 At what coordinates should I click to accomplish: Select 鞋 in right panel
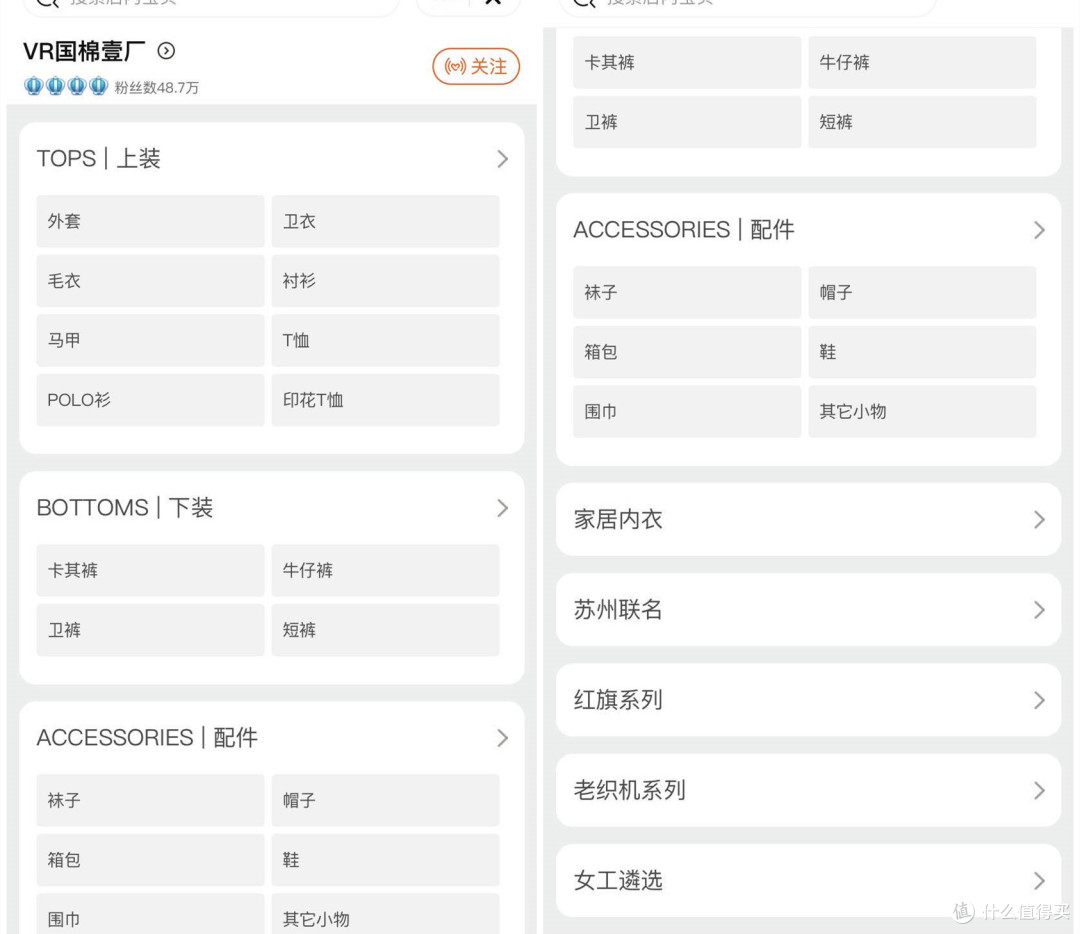(922, 352)
